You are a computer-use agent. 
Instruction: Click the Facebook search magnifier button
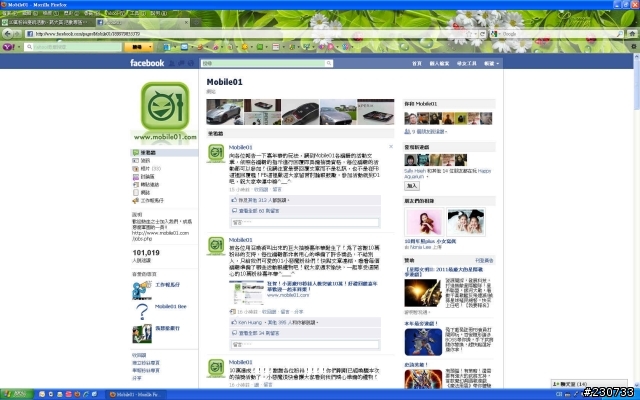[x=329, y=63]
